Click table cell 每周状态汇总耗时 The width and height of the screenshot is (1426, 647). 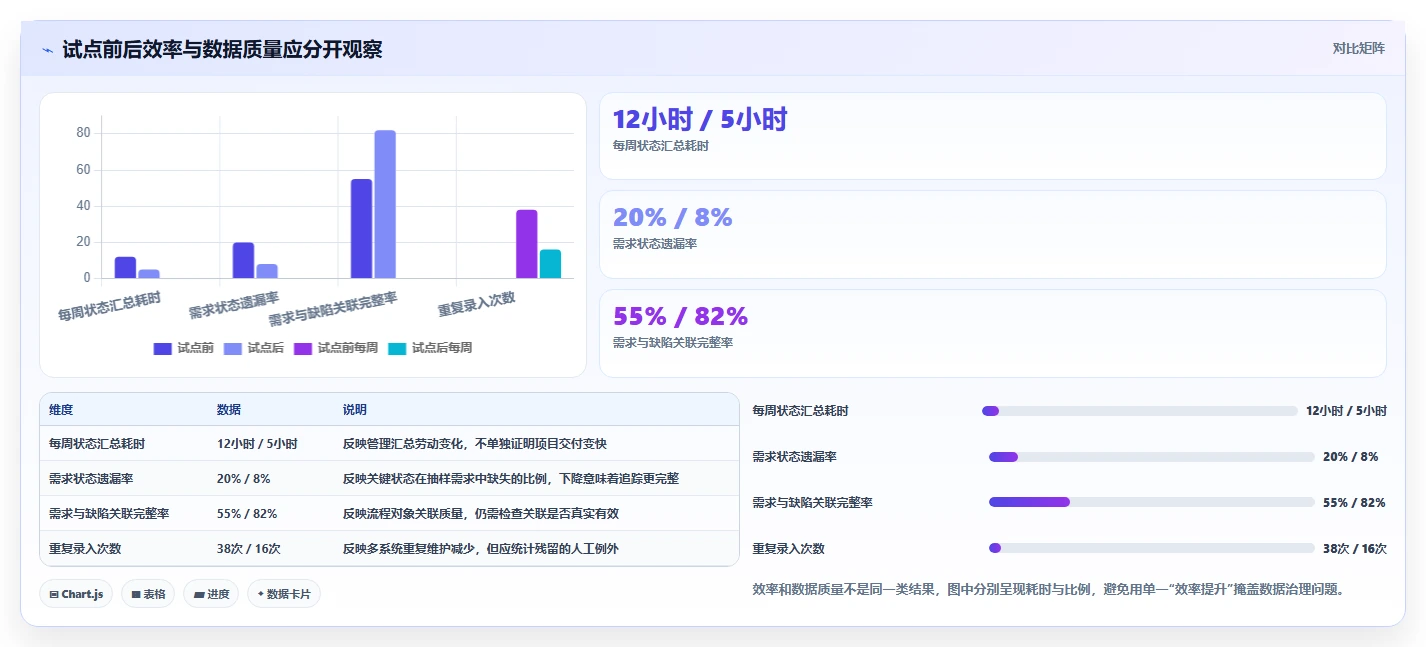pyautogui.click(x=97, y=444)
